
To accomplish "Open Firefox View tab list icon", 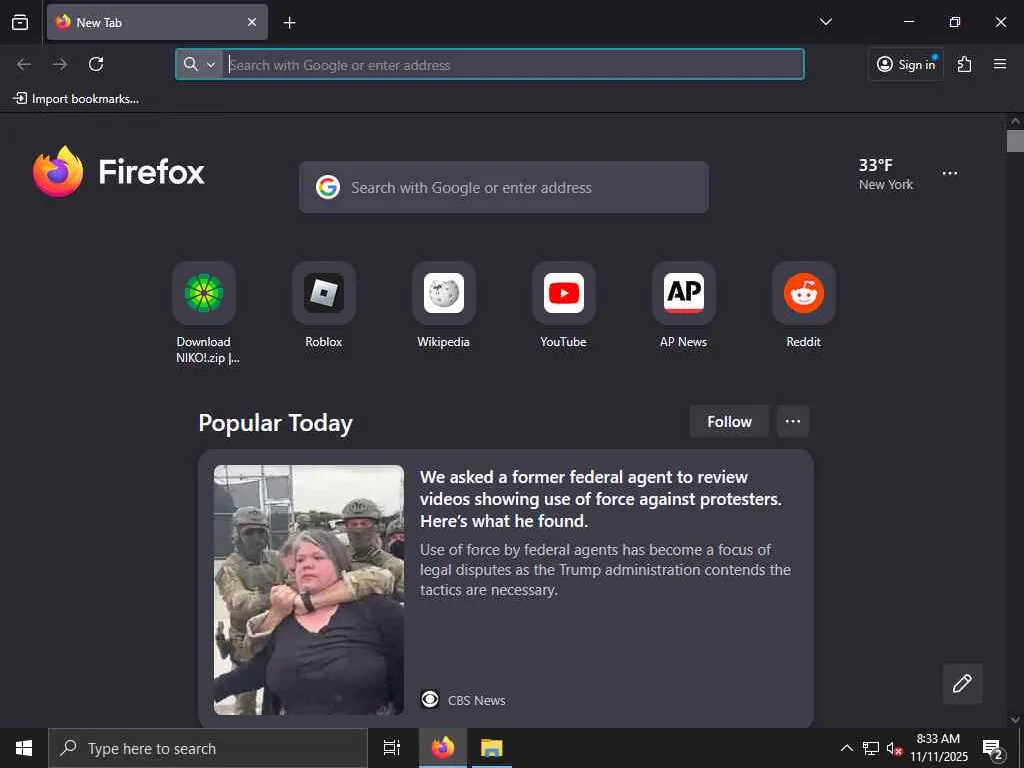I will point(20,22).
